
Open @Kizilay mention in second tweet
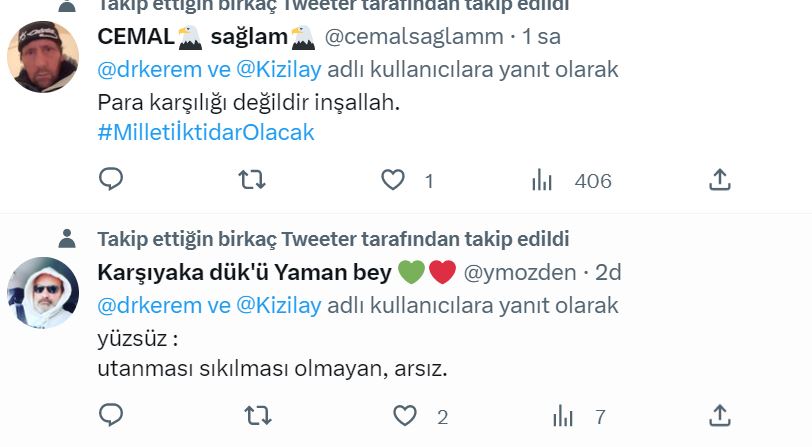click(279, 306)
